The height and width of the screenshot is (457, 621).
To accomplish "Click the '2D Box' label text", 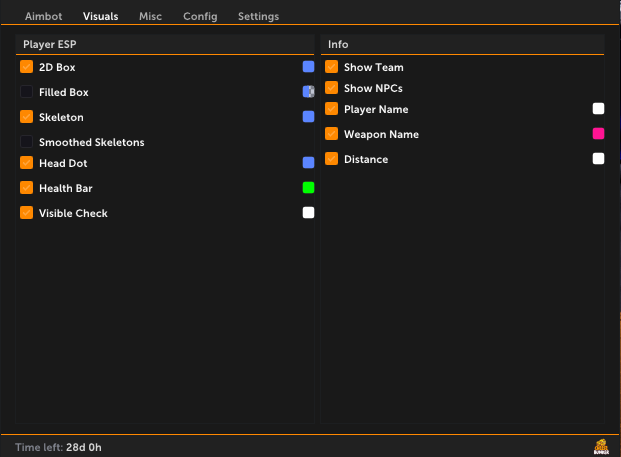I will (57, 67).
